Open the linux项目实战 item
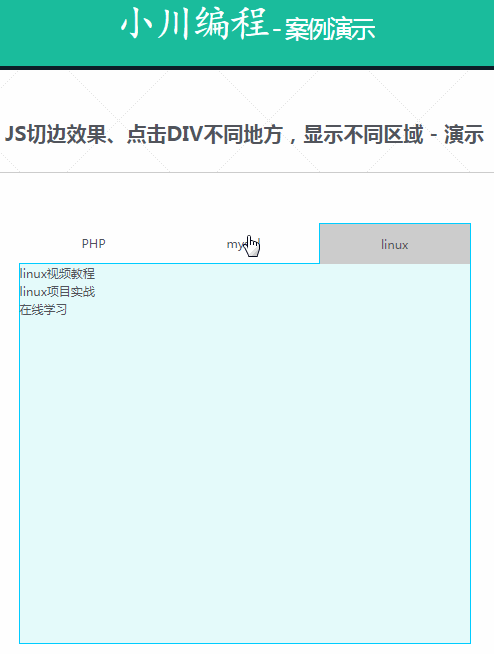Image resolution: width=494 pixels, height=654 pixels. coord(57,292)
